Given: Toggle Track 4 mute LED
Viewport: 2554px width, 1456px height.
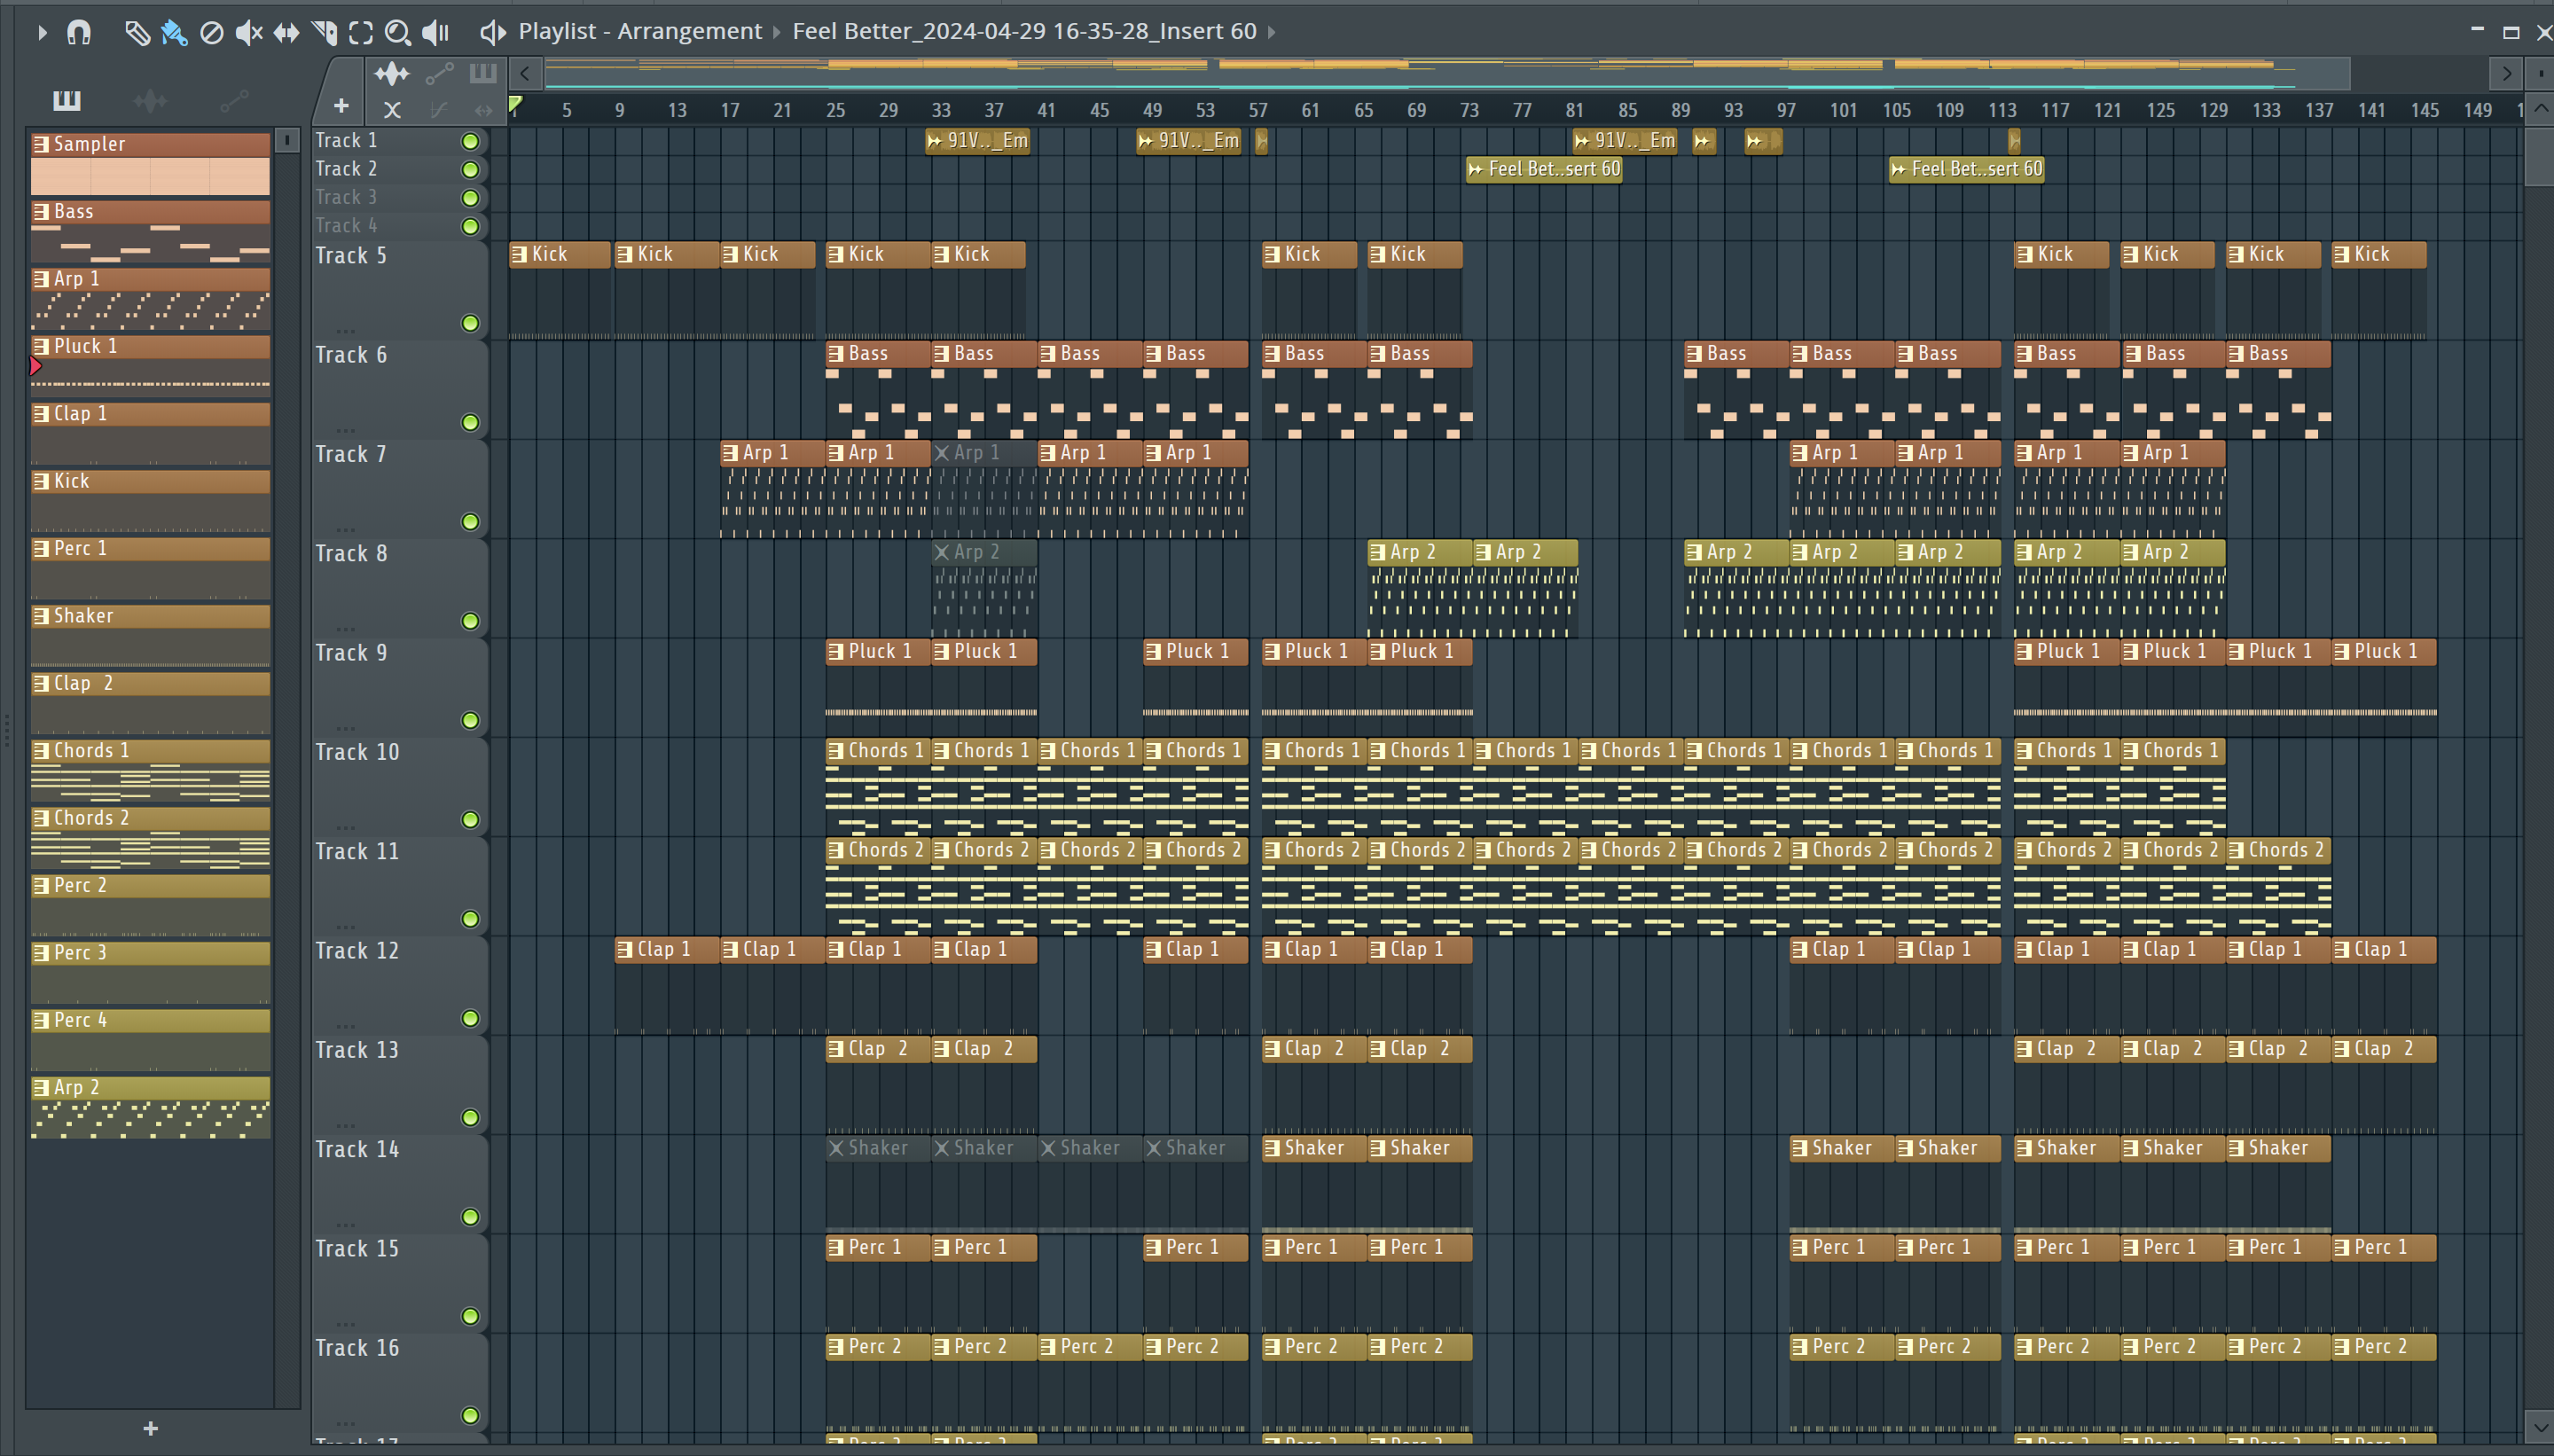Looking at the screenshot, I should coord(470,226).
